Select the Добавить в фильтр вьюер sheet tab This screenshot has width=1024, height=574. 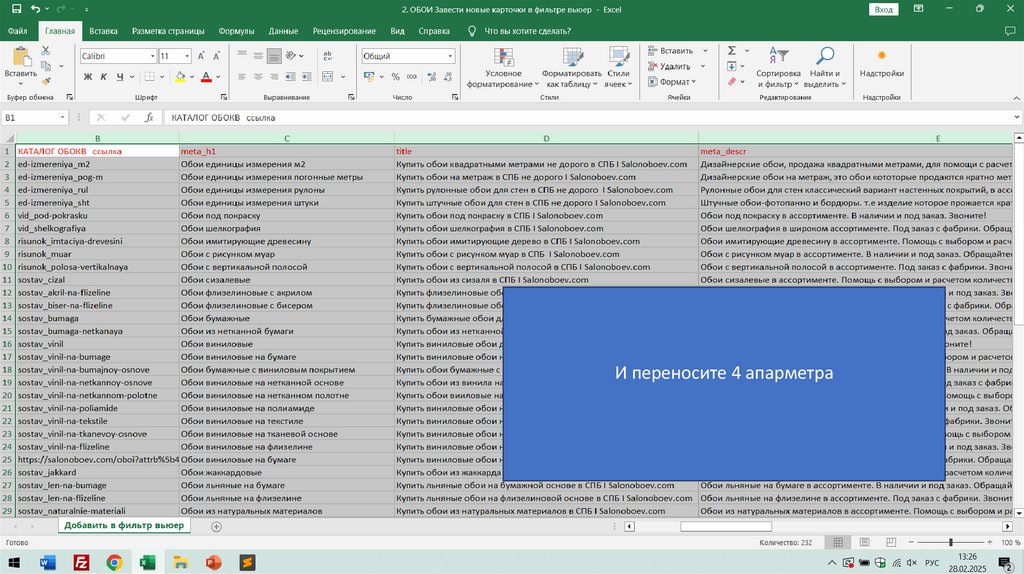(124, 525)
